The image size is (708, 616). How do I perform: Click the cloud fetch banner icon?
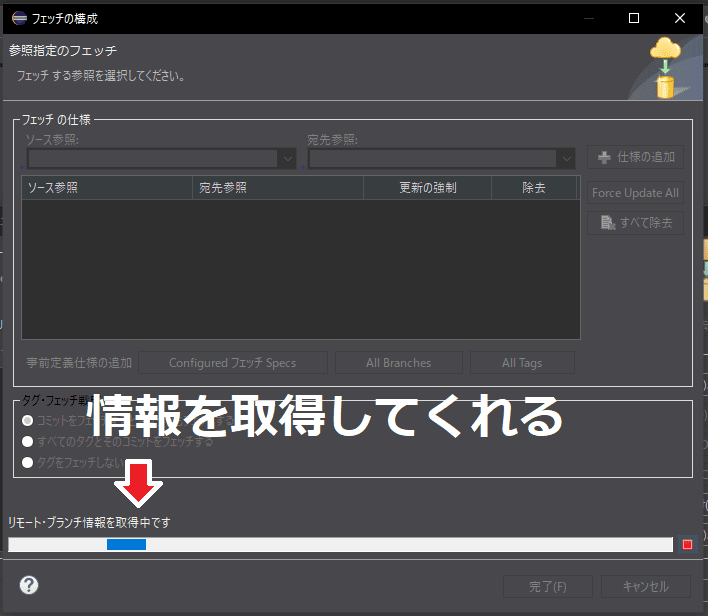(x=666, y=68)
